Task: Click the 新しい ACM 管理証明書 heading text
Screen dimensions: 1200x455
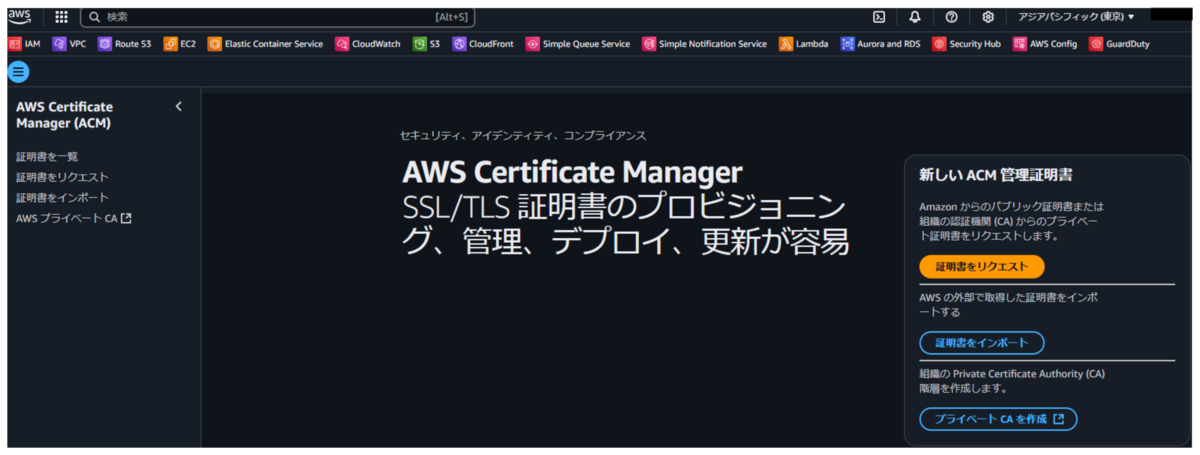Action: [x=996, y=175]
